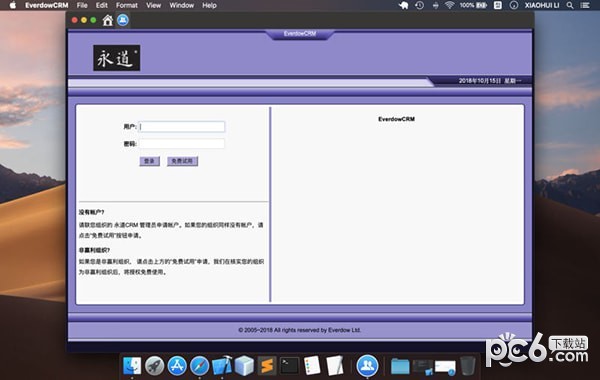Image resolution: width=600 pixels, height=380 pixels.
Task: Open App Store from the Dock
Action: [x=177, y=366]
